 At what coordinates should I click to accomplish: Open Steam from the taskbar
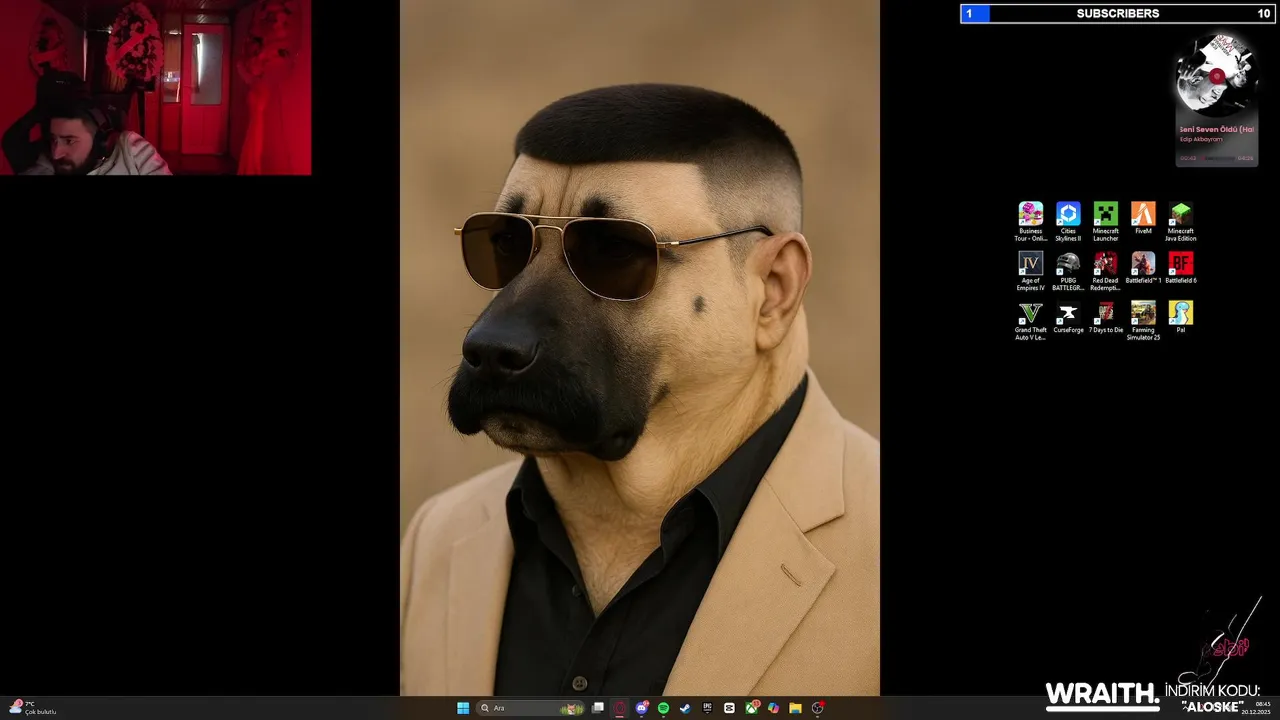[685, 708]
